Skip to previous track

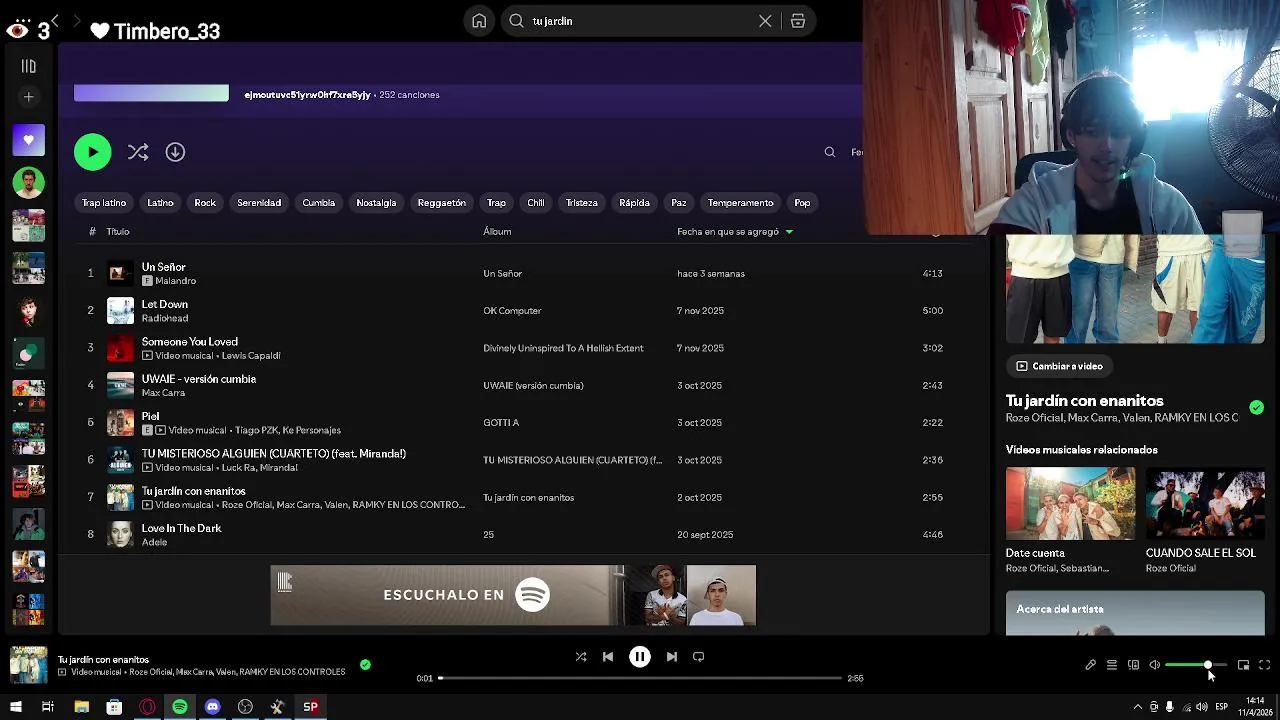pyautogui.click(x=608, y=657)
